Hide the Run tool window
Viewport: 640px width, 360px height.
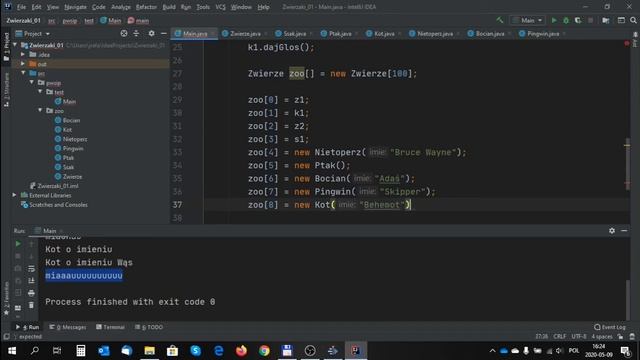coord(624,231)
